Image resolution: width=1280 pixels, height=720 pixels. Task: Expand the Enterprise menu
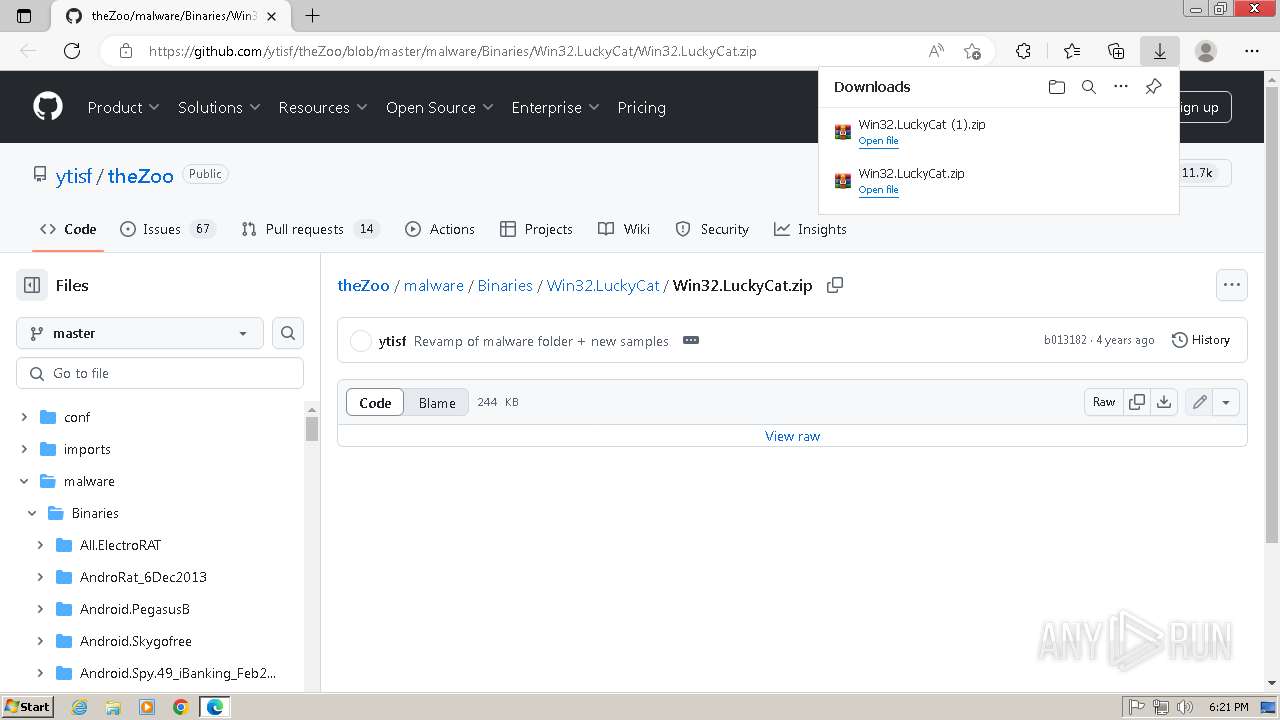click(x=555, y=107)
